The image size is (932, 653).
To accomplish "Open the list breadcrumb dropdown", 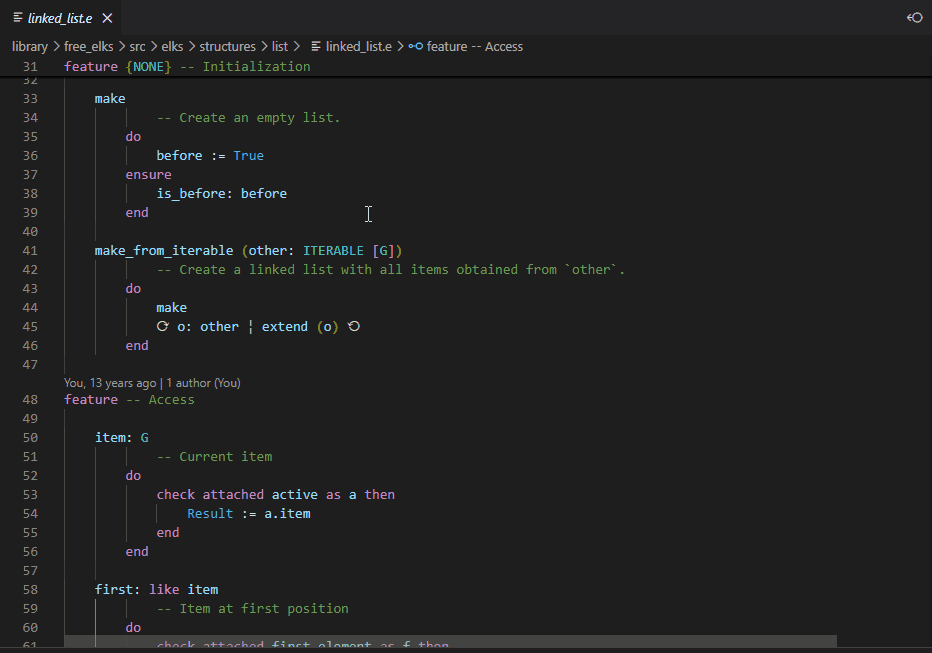I will 281,46.
